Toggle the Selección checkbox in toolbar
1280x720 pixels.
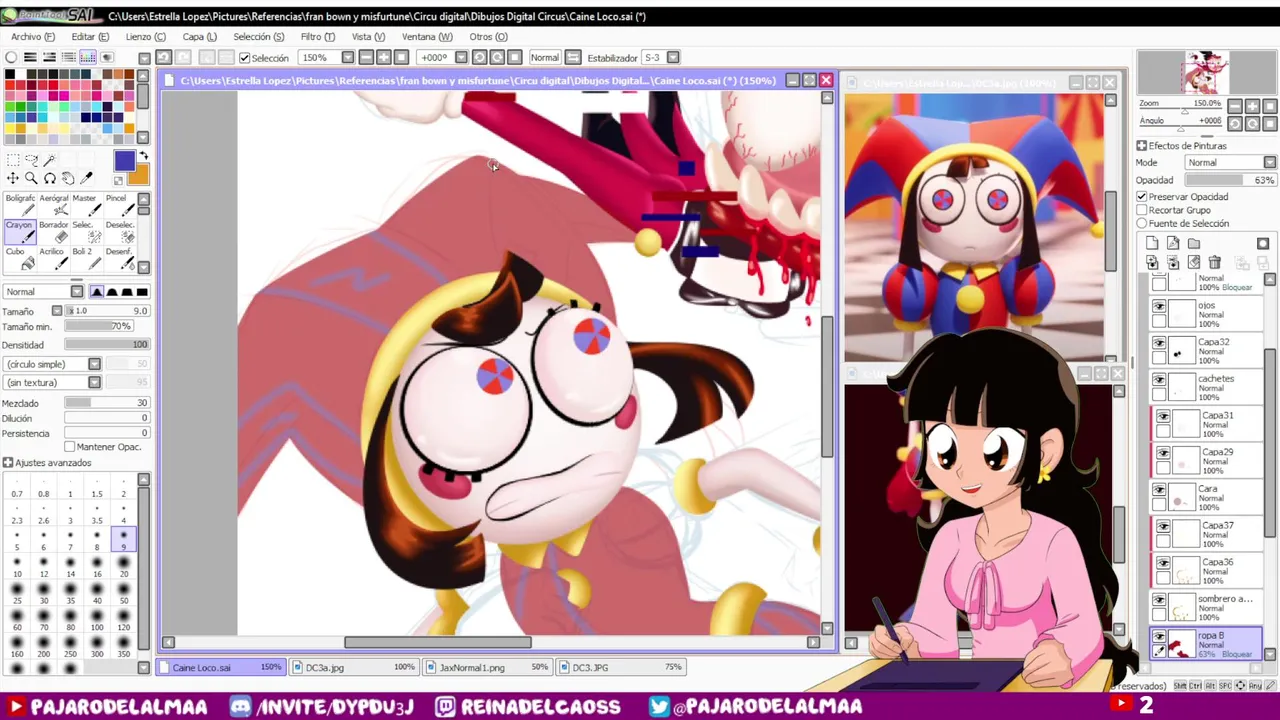[x=245, y=58]
